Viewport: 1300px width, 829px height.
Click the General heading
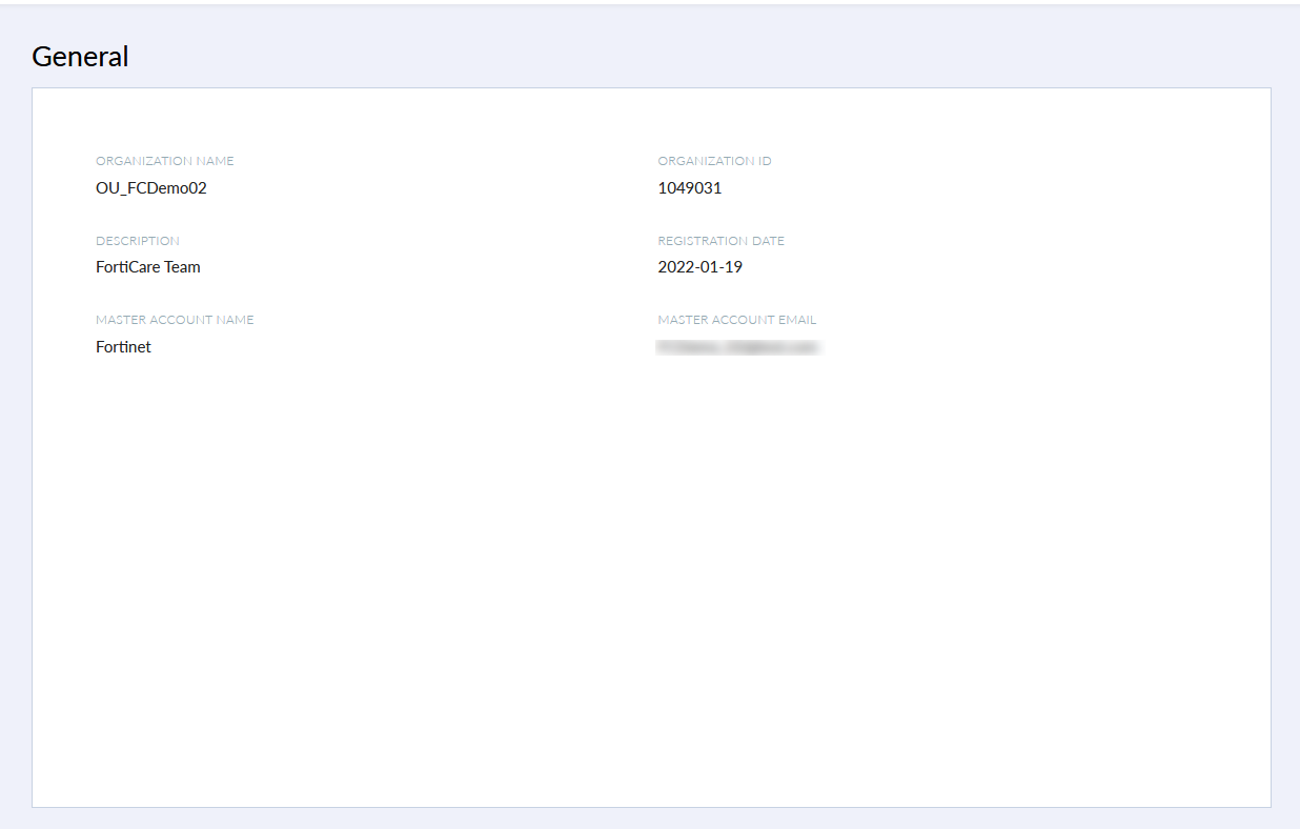click(x=79, y=56)
